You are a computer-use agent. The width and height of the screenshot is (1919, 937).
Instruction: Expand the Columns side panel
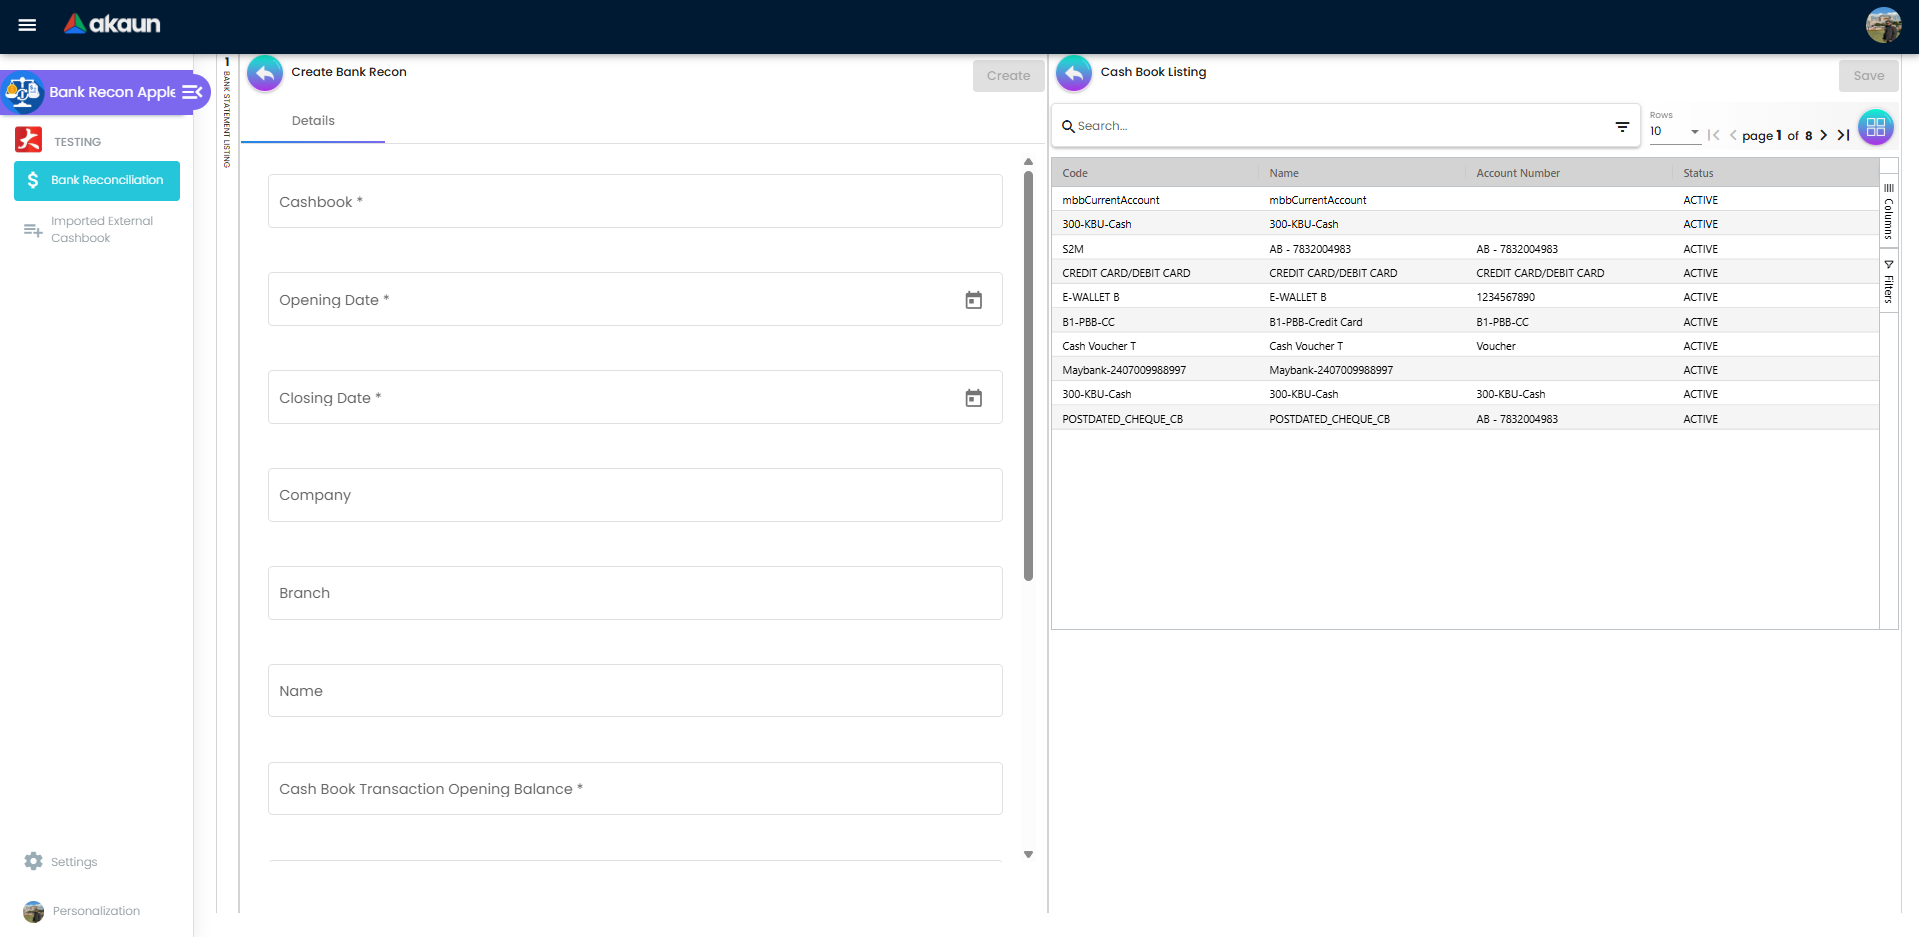tap(1889, 210)
